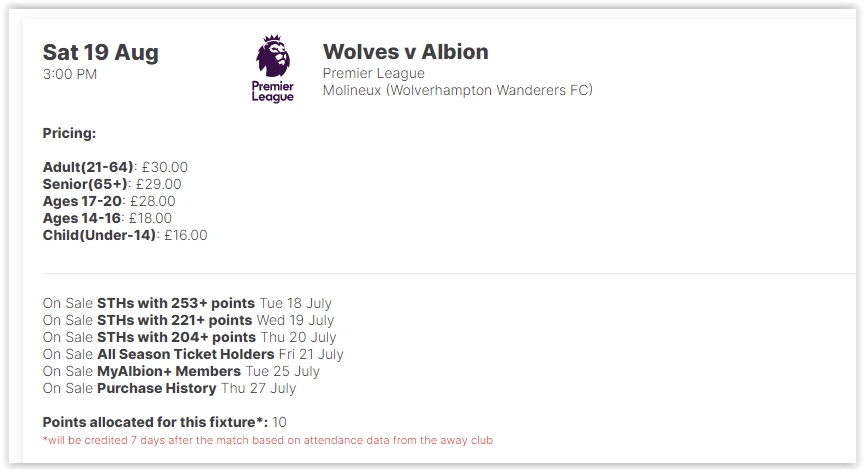
Task: Click the Pricing heading
Action: (69, 133)
